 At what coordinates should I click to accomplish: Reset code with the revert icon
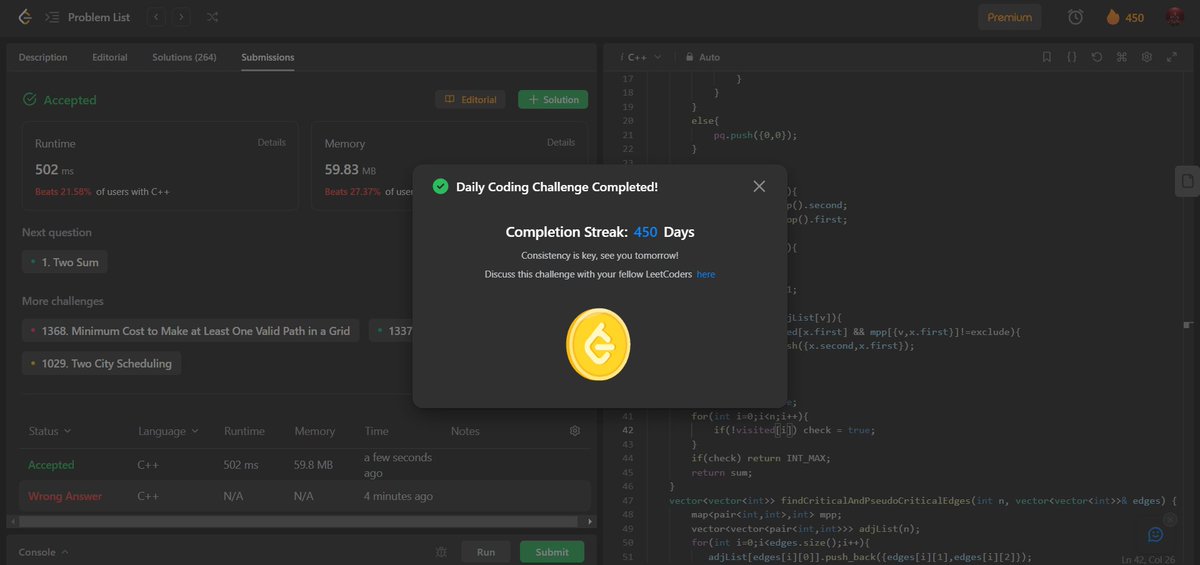click(x=1096, y=57)
